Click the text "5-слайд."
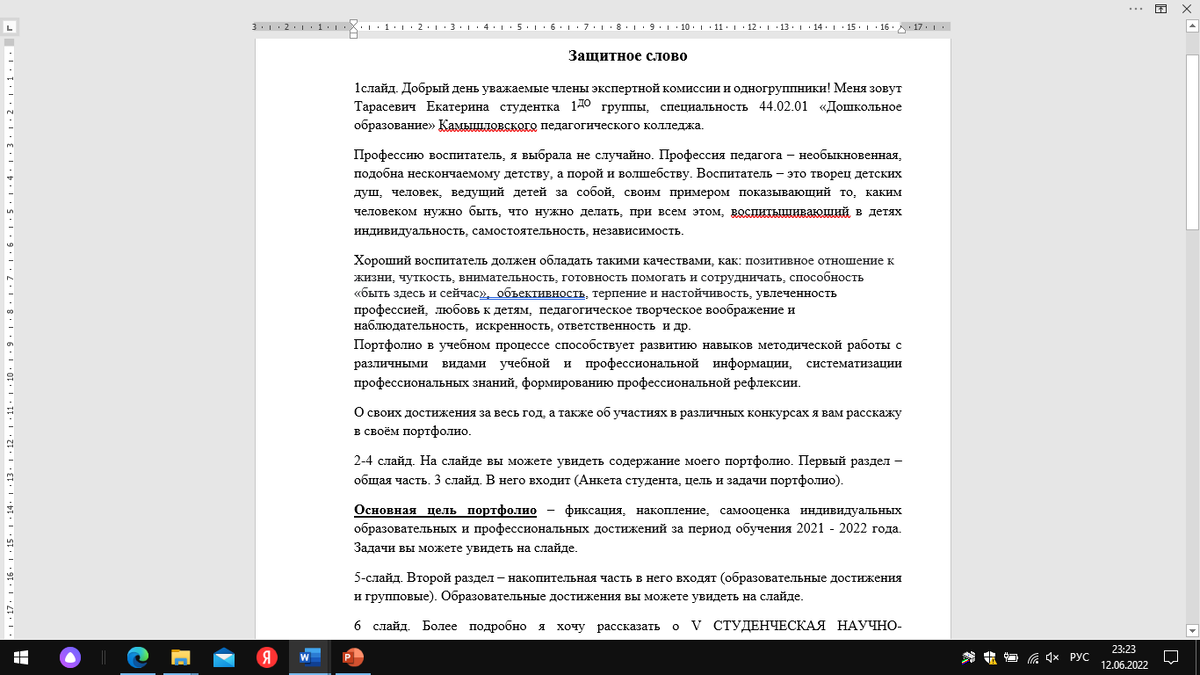 coord(378,578)
